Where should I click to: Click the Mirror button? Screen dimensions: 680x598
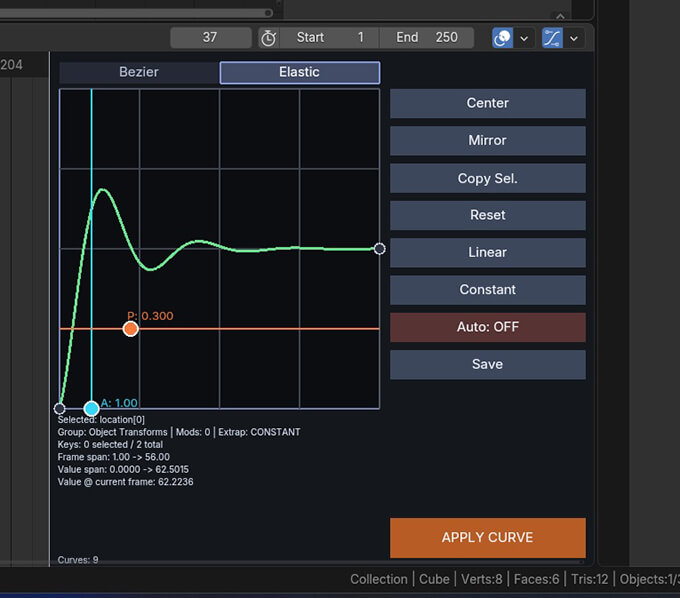487,141
